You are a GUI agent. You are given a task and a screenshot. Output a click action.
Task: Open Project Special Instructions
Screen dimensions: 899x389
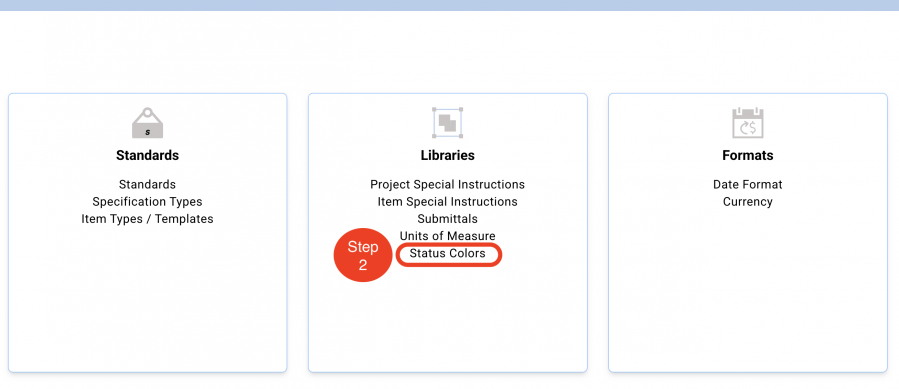coord(447,185)
